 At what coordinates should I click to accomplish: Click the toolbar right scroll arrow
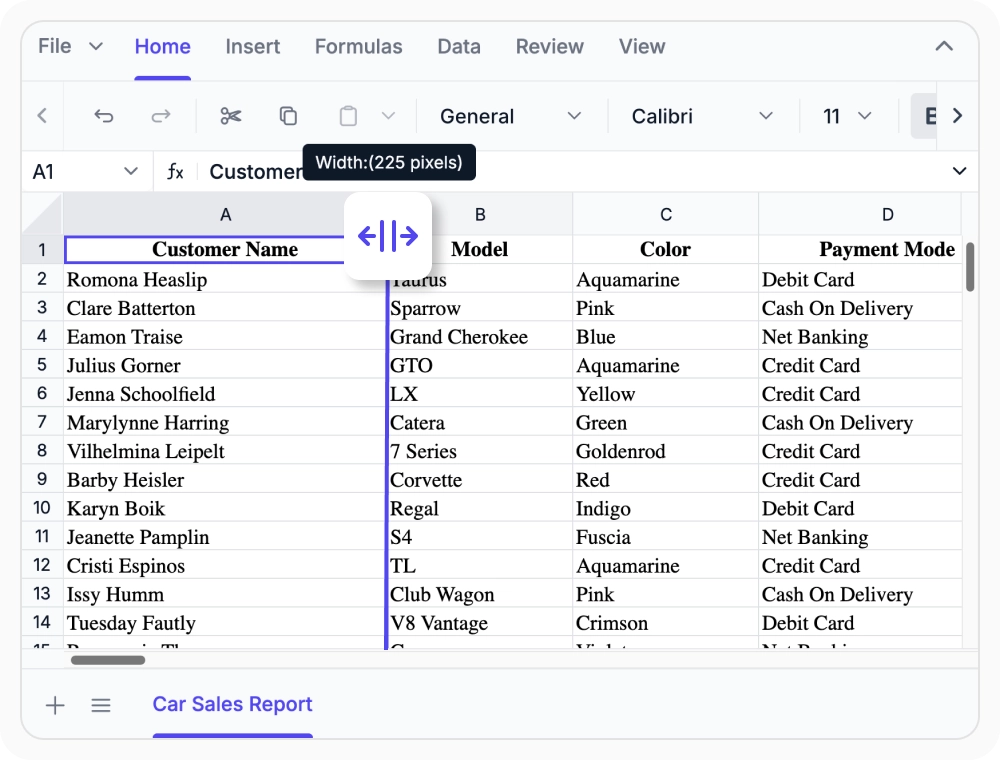pos(957,116)
